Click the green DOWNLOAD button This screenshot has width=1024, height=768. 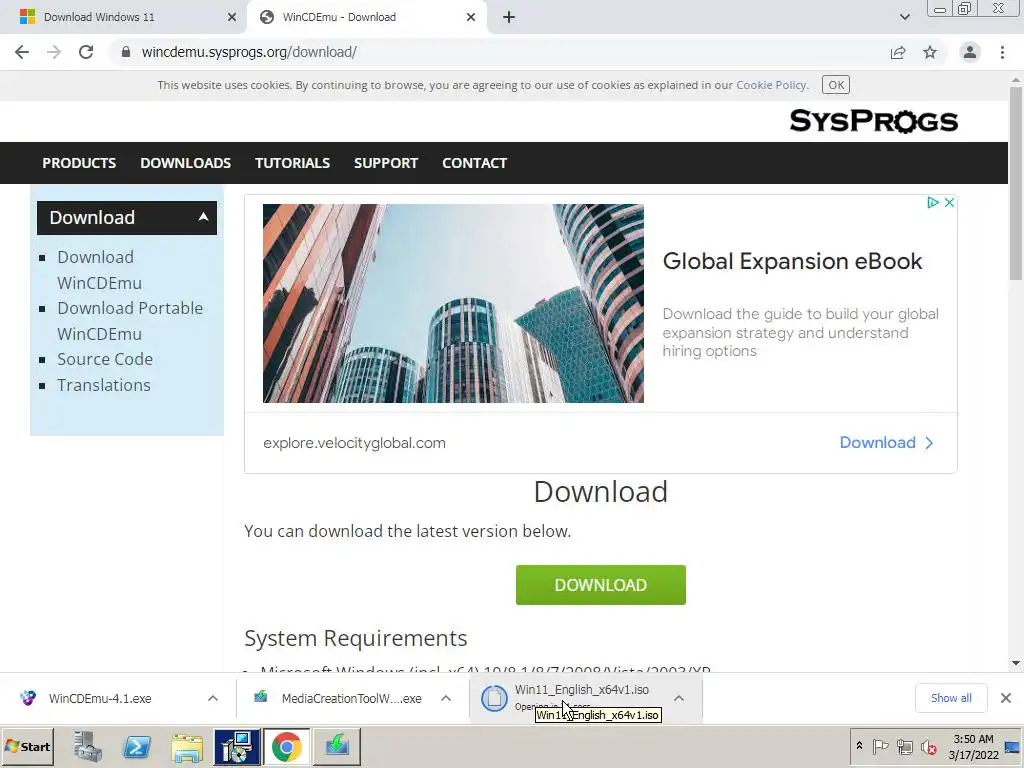click(x=601, y=585)
